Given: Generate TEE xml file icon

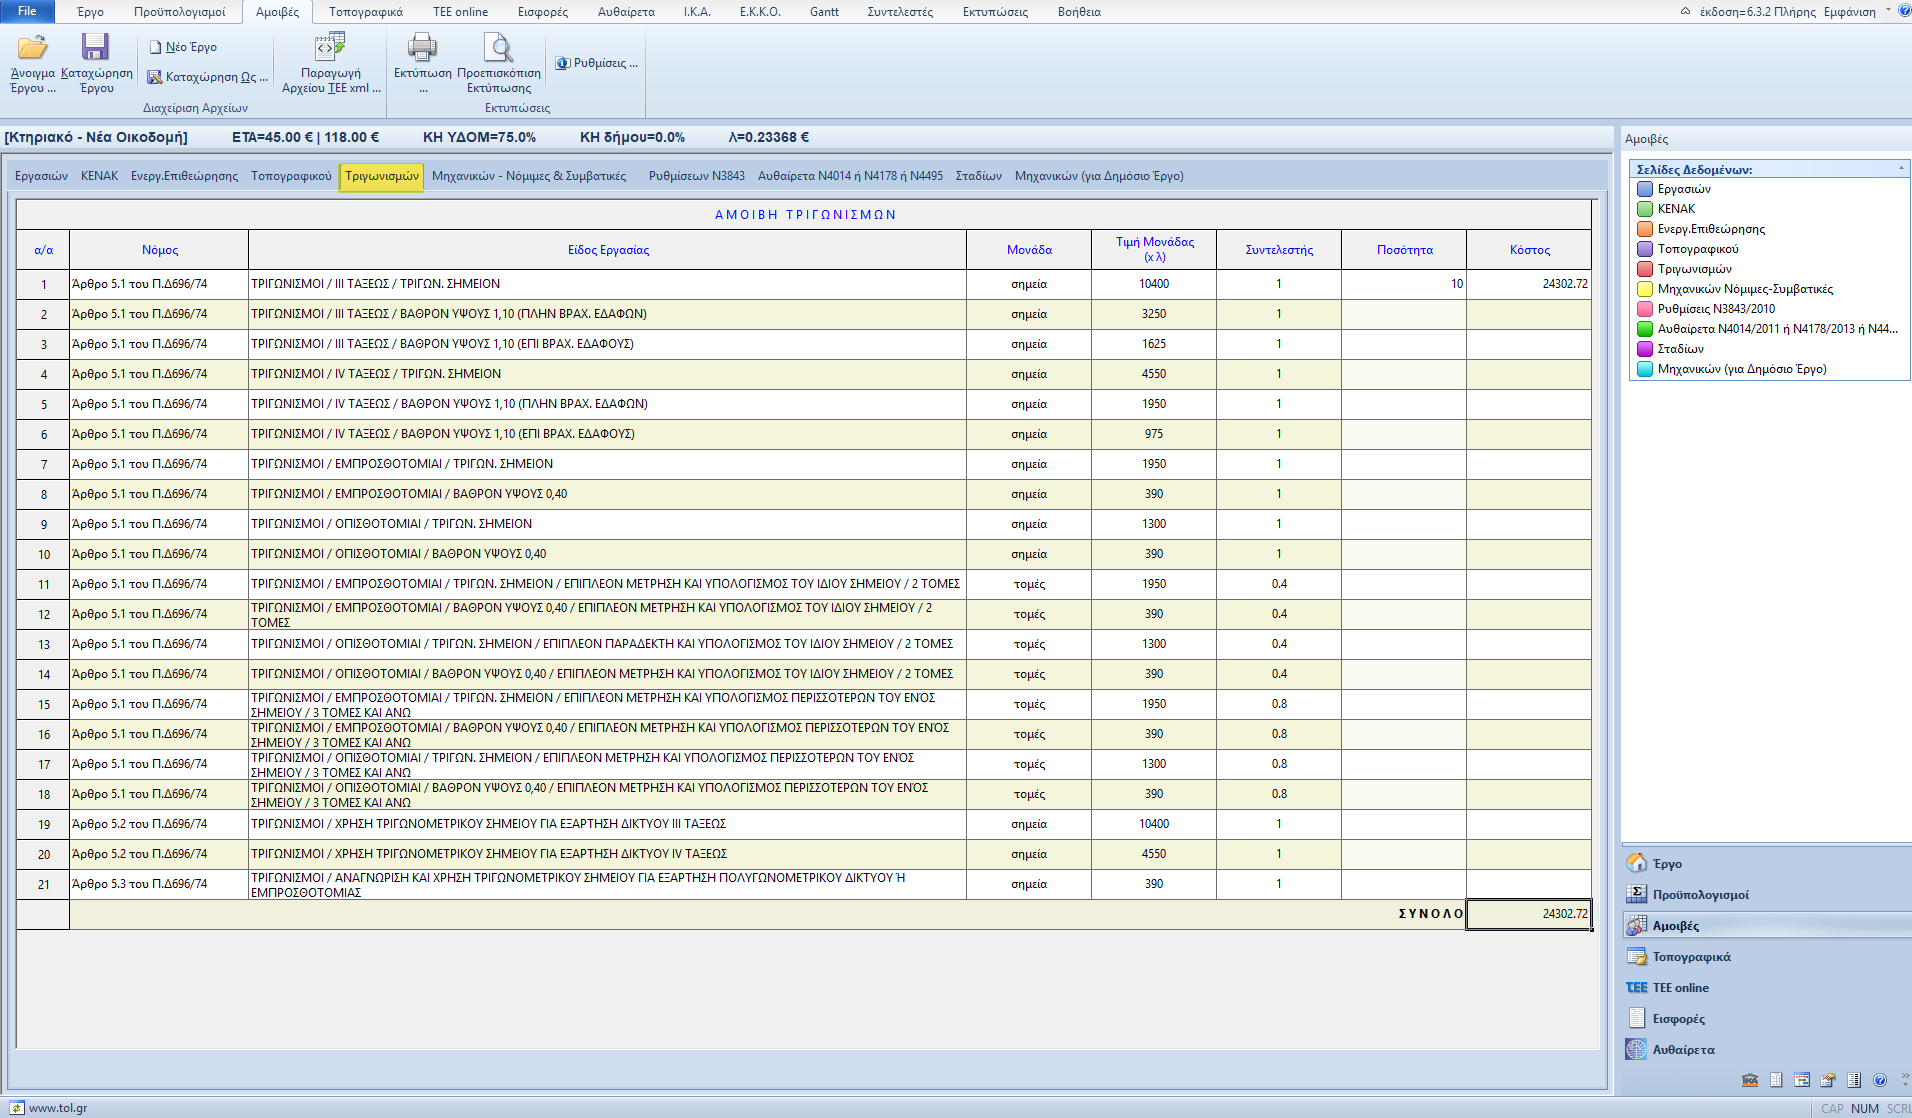Looking at the screenshot, I should click(x=330, y=48).
